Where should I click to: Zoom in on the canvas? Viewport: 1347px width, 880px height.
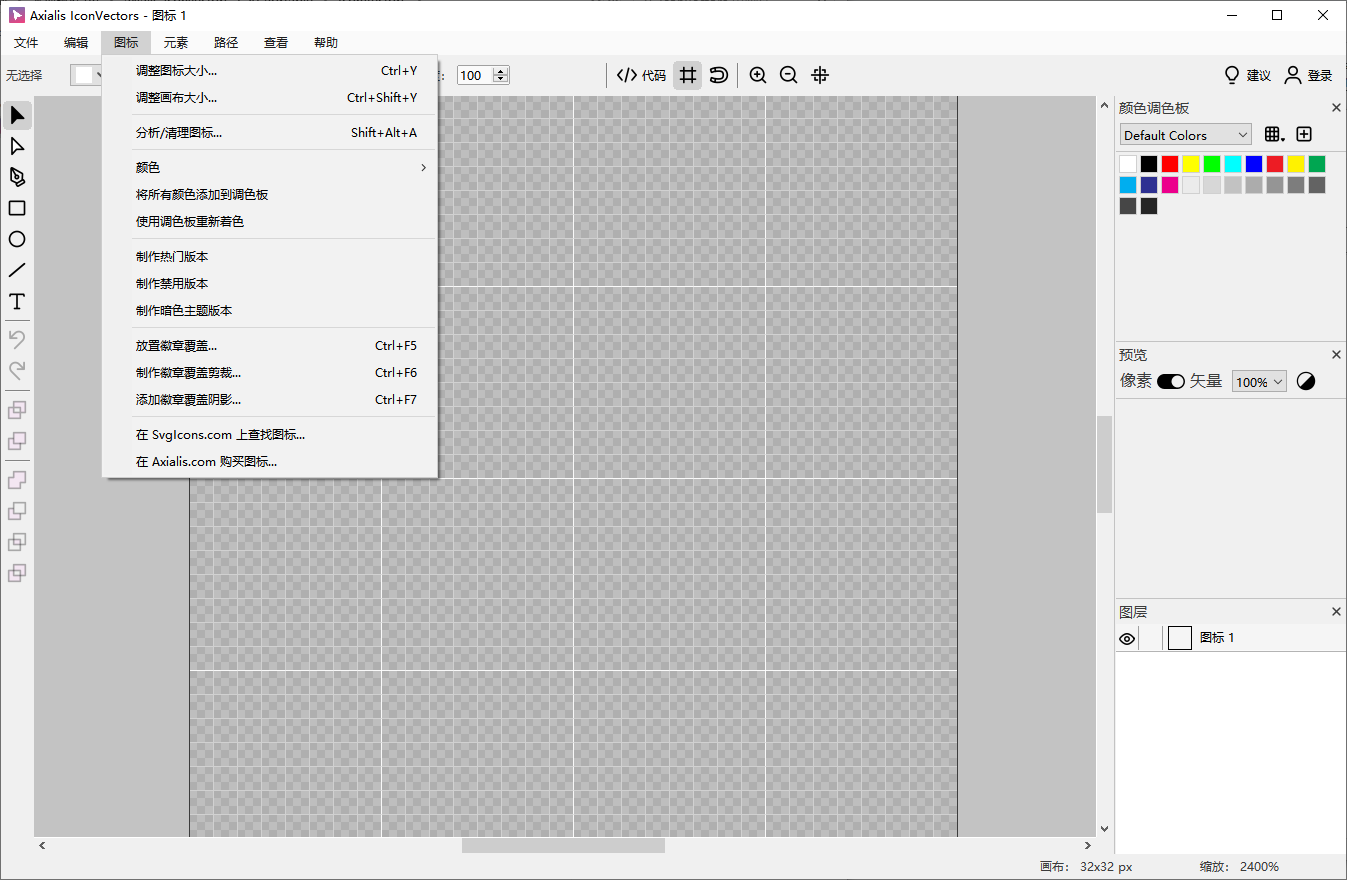[757, 75]
